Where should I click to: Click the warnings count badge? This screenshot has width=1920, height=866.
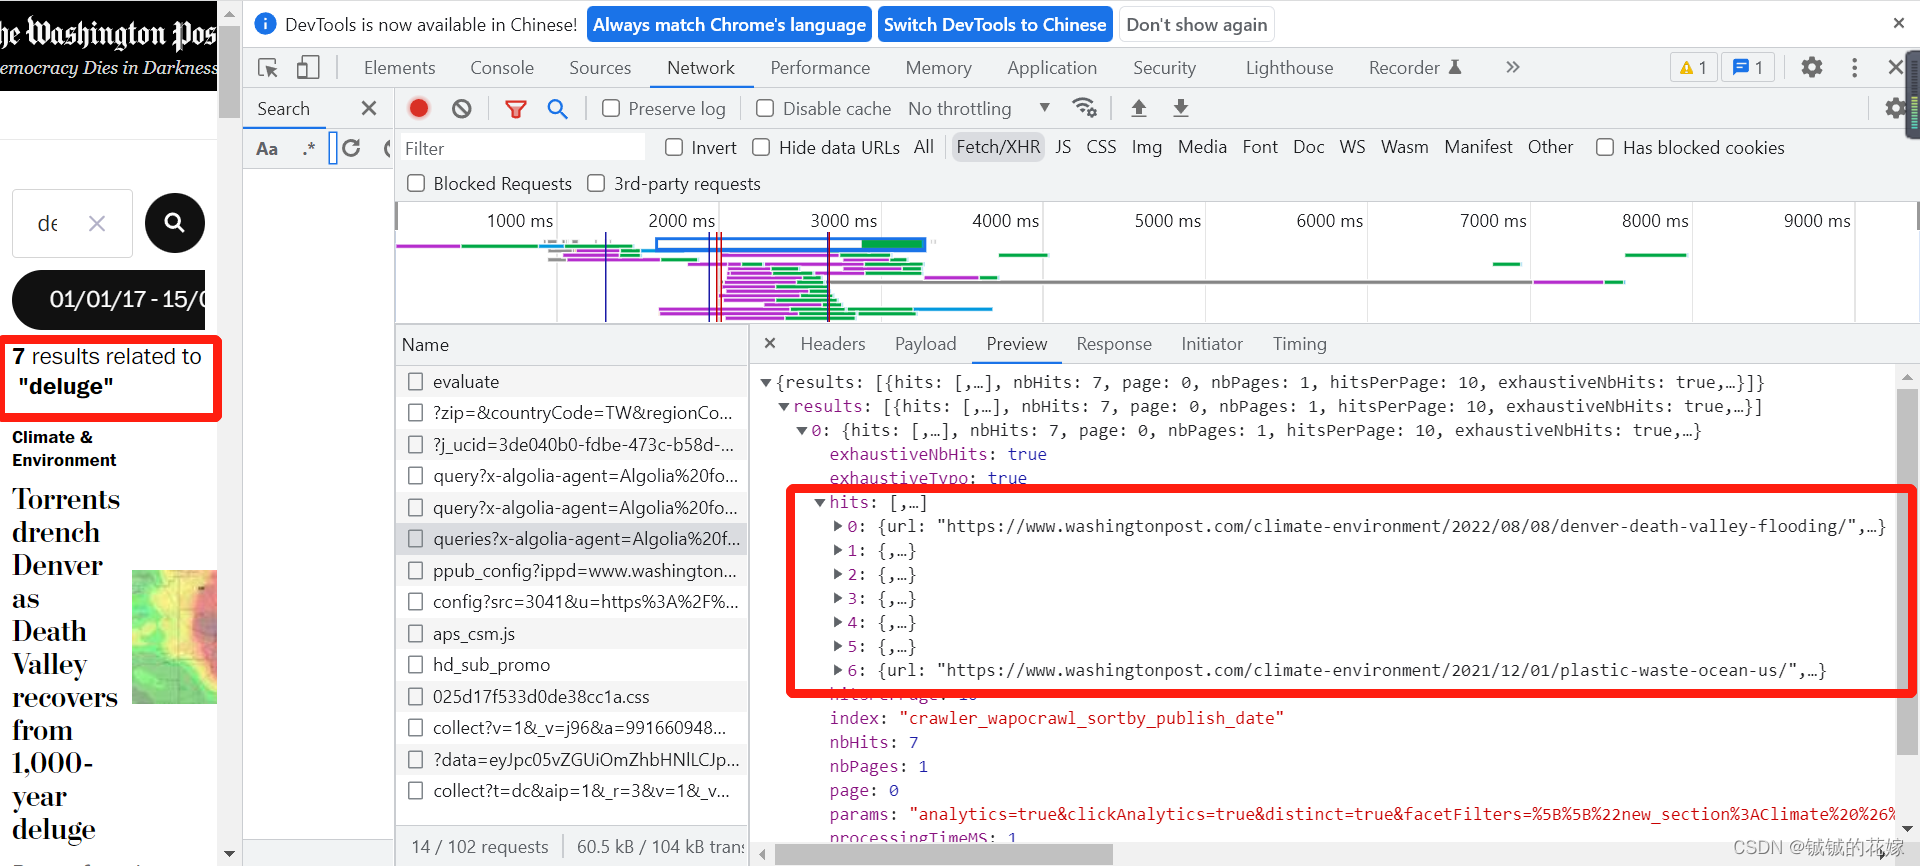(x=1693, y=67)
